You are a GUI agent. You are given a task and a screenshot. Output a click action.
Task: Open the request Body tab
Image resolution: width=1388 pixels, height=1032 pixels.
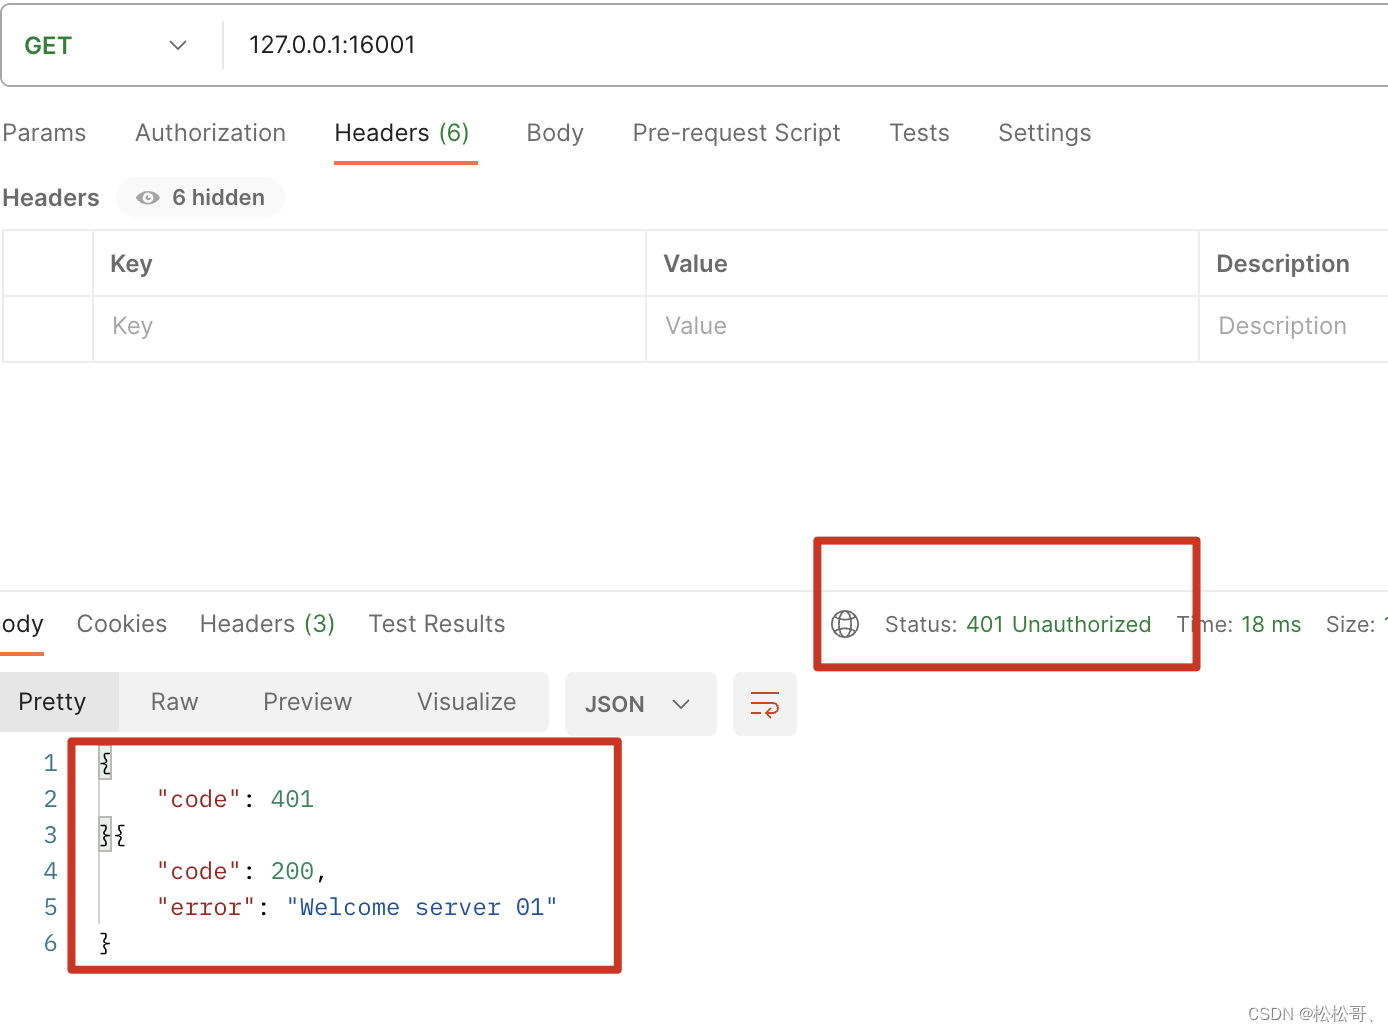[x=555, y=133]
